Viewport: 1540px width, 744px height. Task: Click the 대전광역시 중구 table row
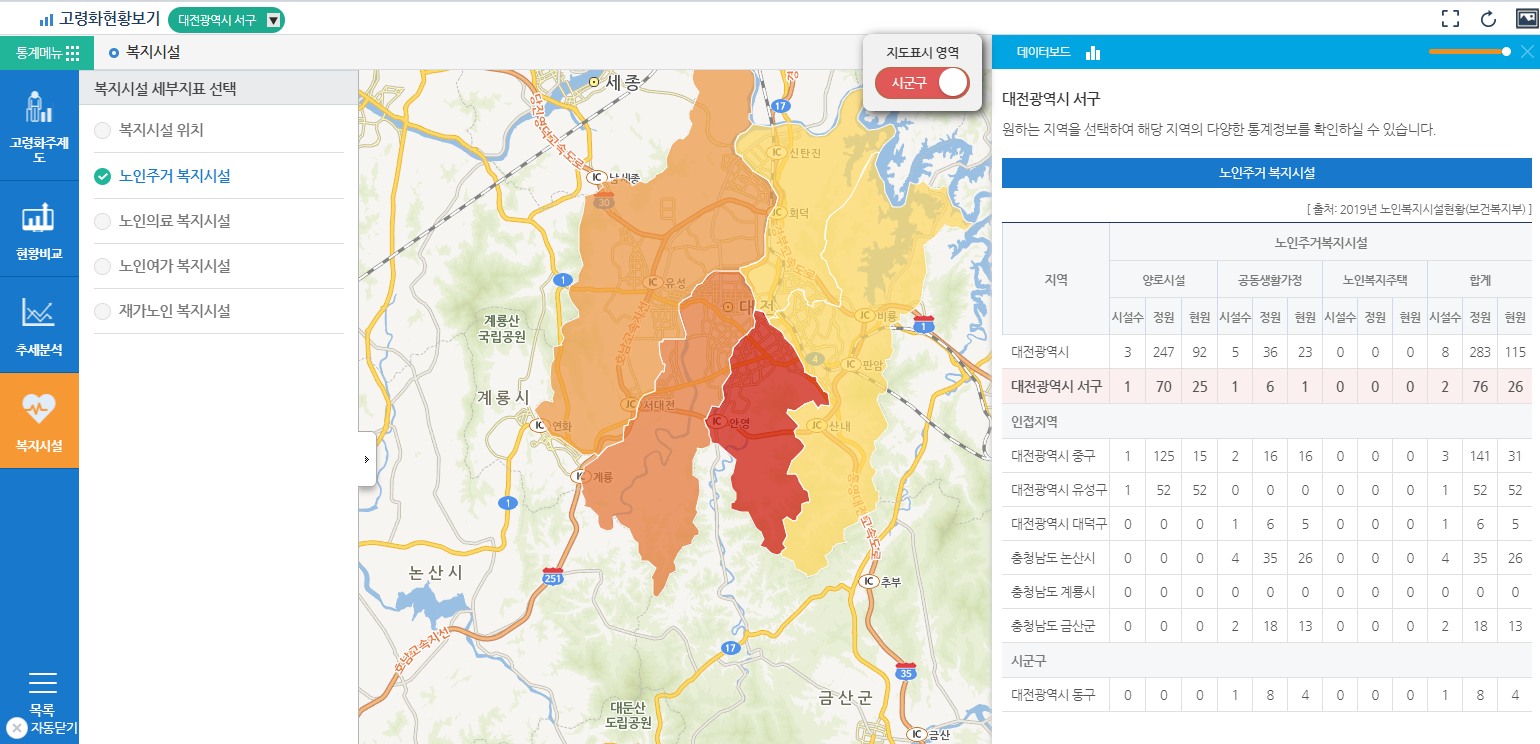coord(1266,456)
